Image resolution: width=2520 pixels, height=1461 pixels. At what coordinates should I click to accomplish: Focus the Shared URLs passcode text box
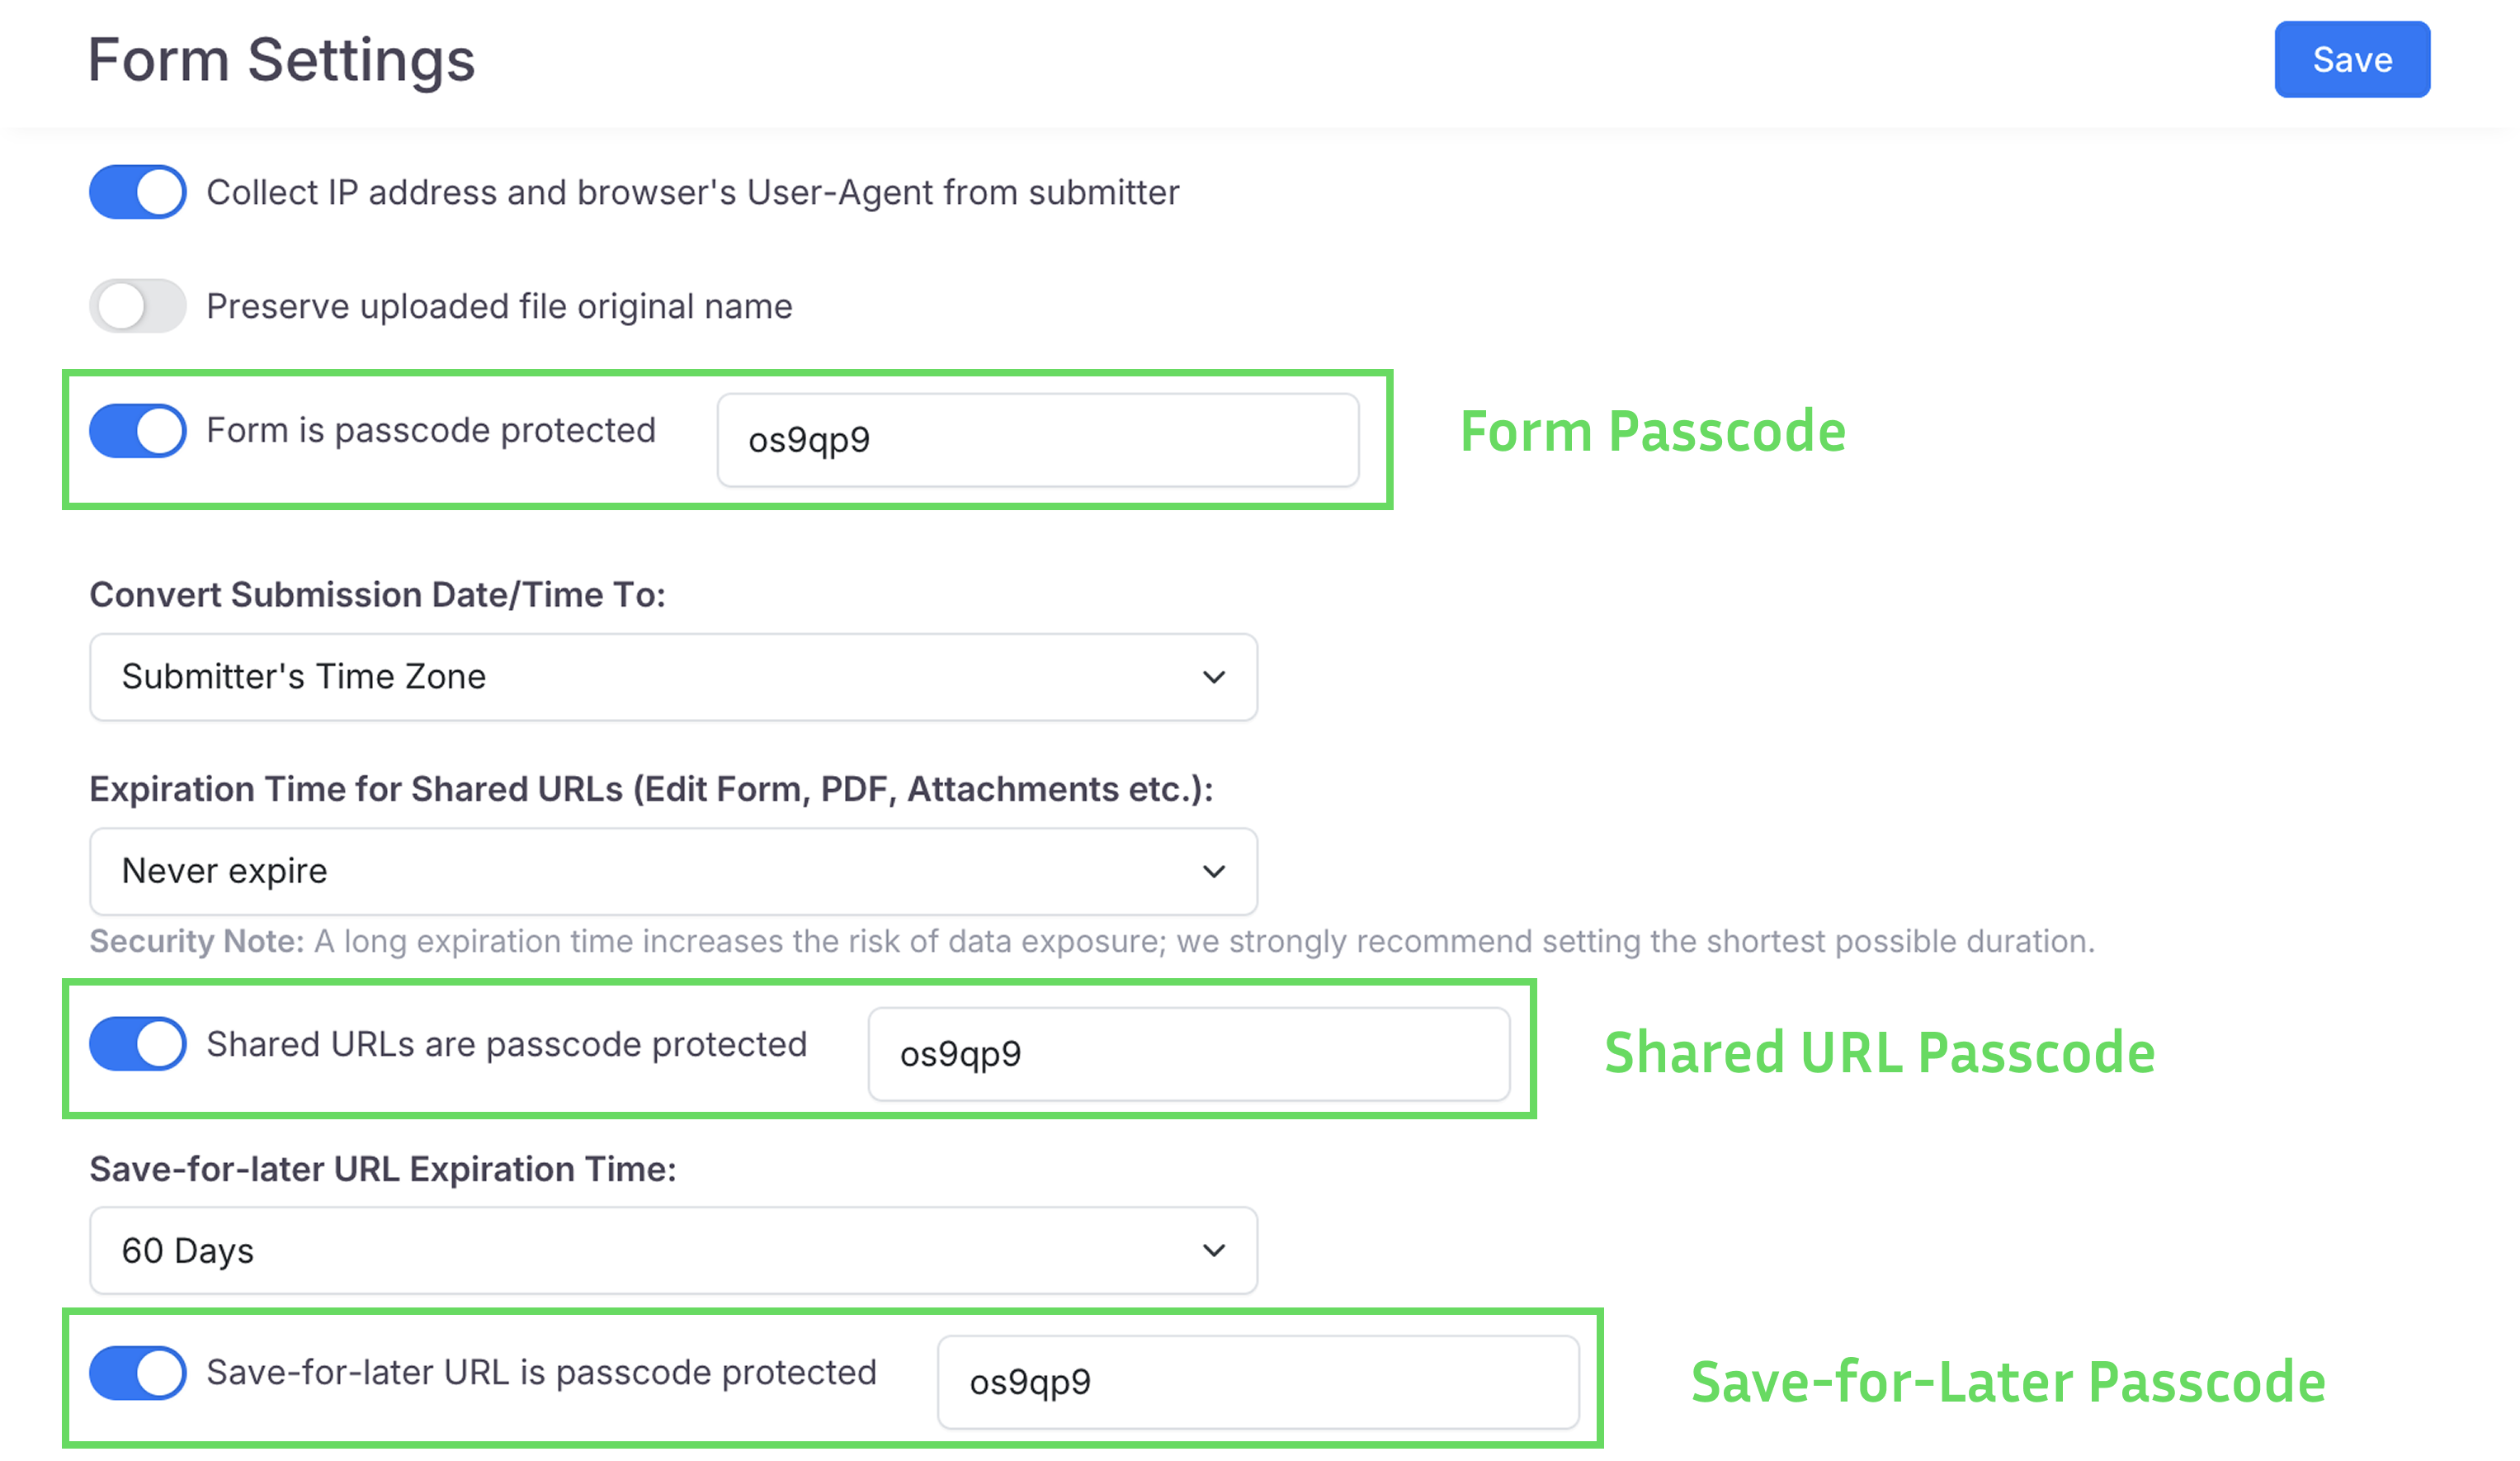click(1188, 1054)
